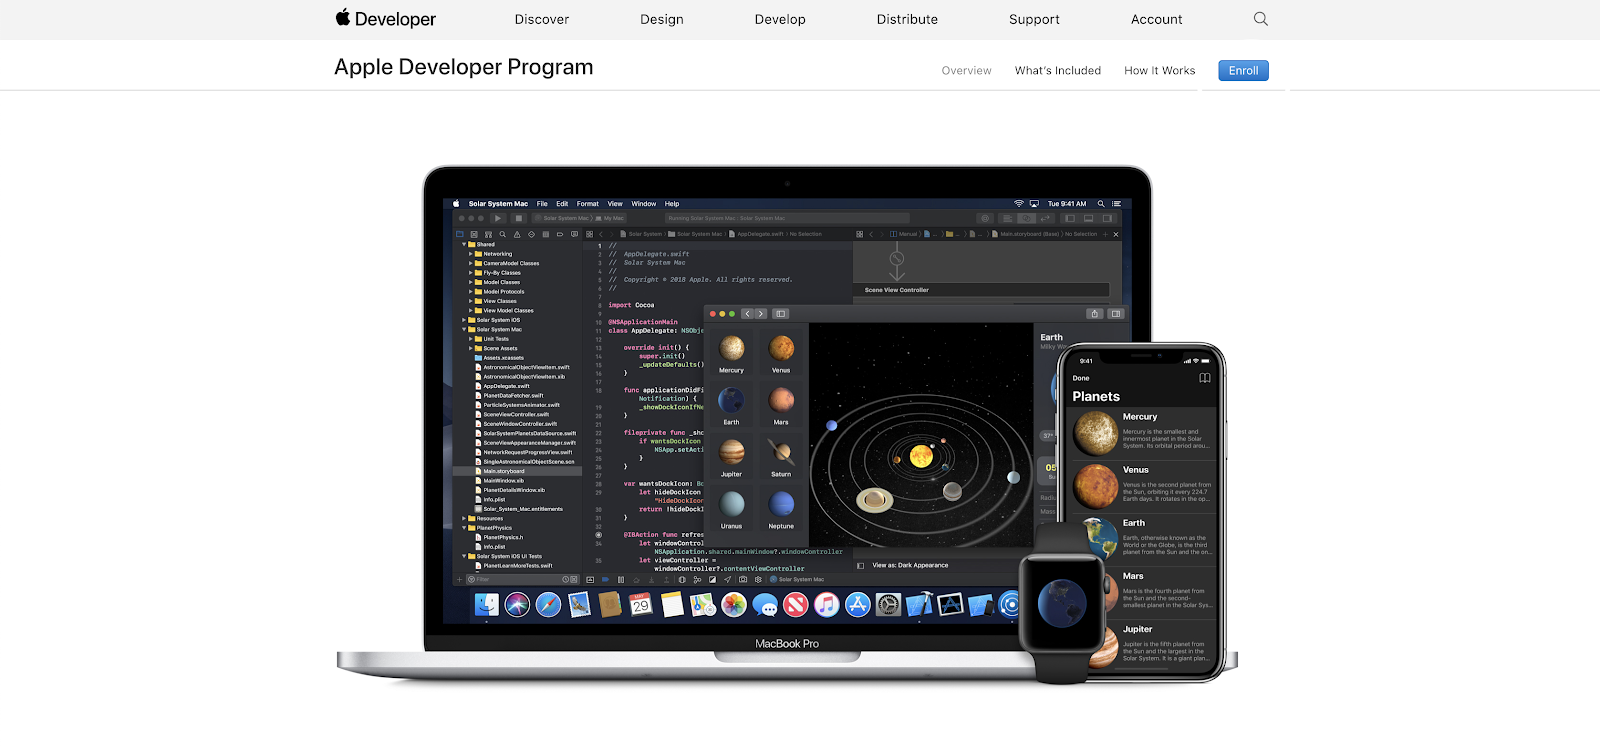Screen dimensions: 1600x751
Task: Launch Siri from the dock
Action: [x=517, y=604]
